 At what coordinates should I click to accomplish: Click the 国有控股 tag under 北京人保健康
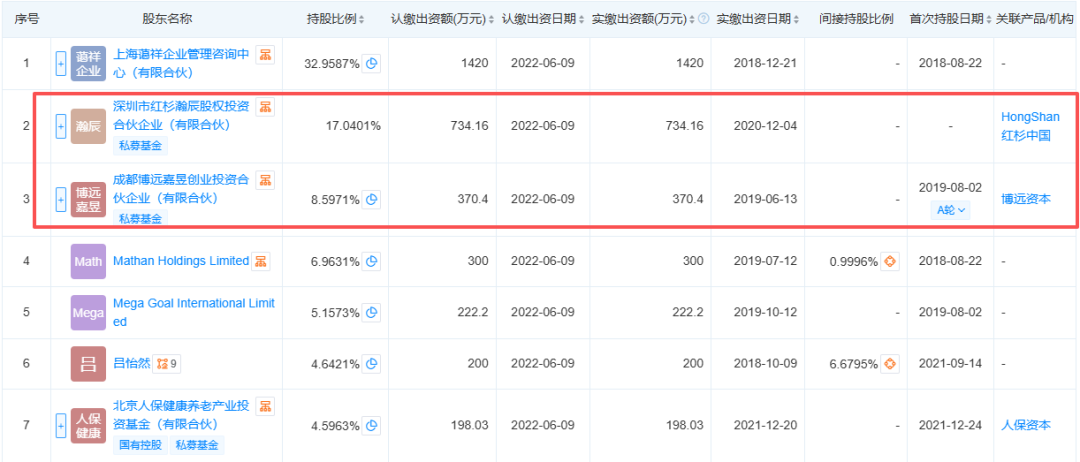141,445
